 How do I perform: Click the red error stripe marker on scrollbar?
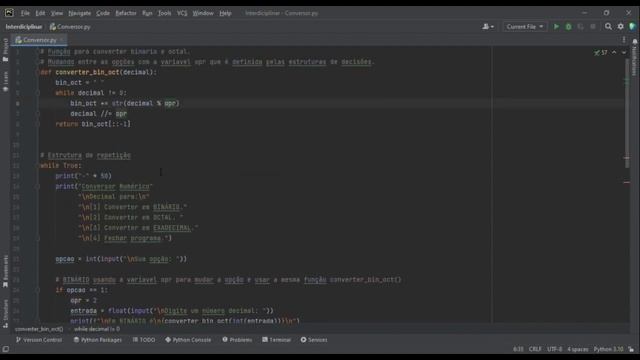(x=627, y=182)
